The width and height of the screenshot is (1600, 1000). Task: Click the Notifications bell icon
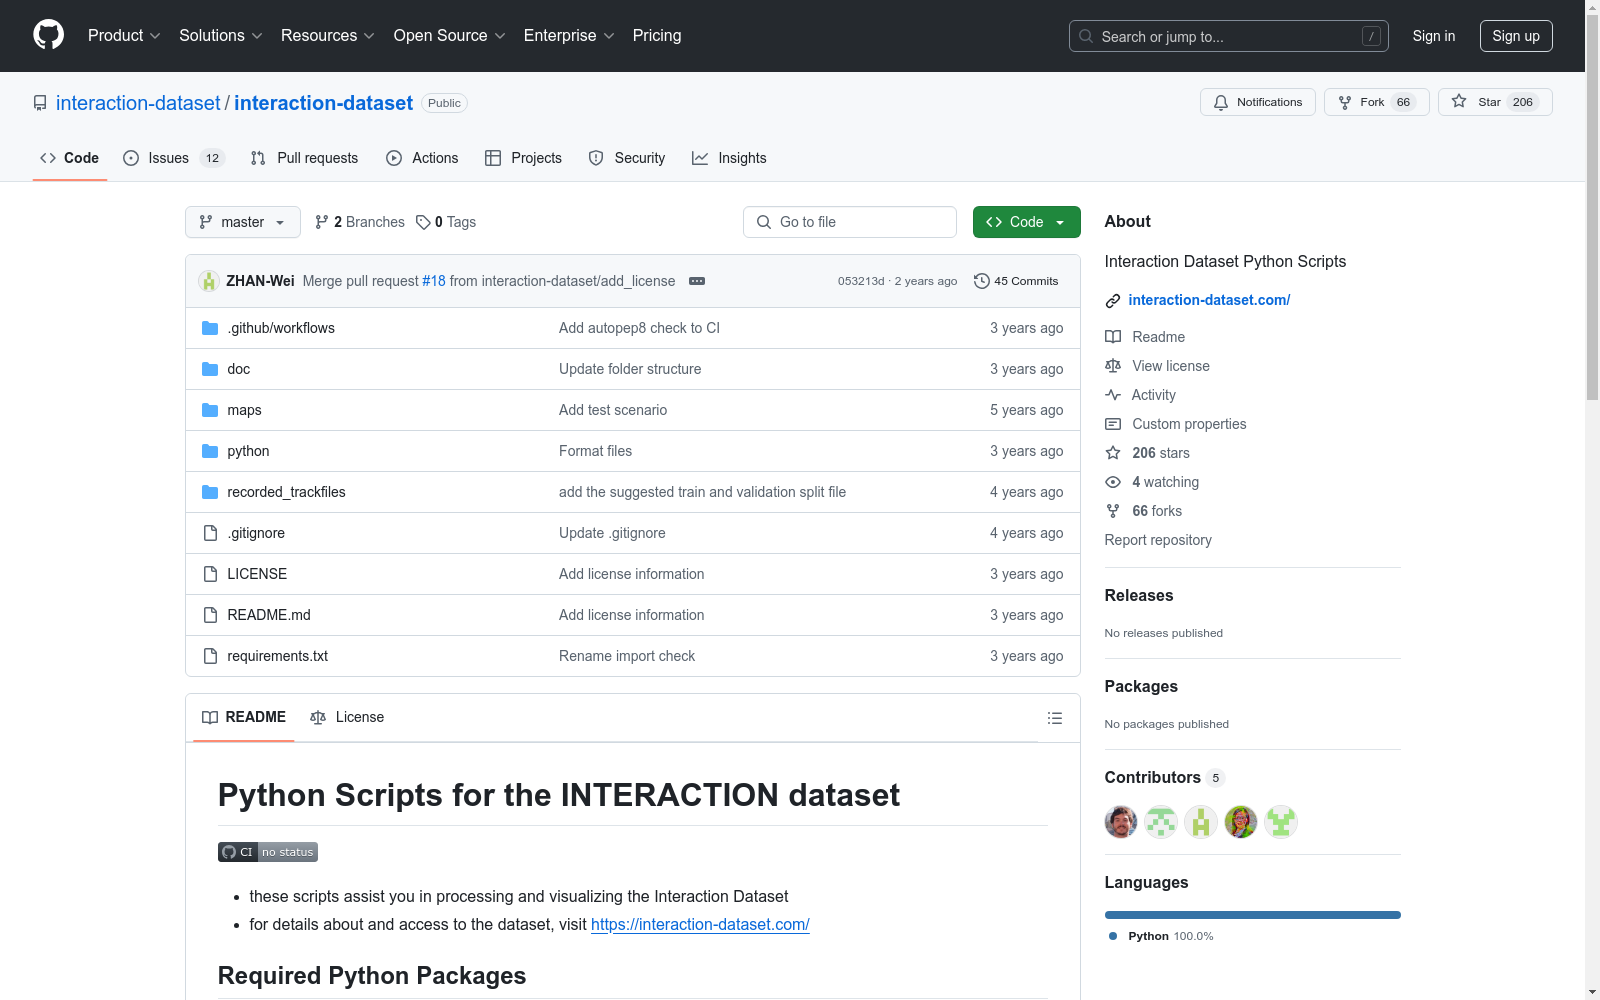[x=1221, y=102]
